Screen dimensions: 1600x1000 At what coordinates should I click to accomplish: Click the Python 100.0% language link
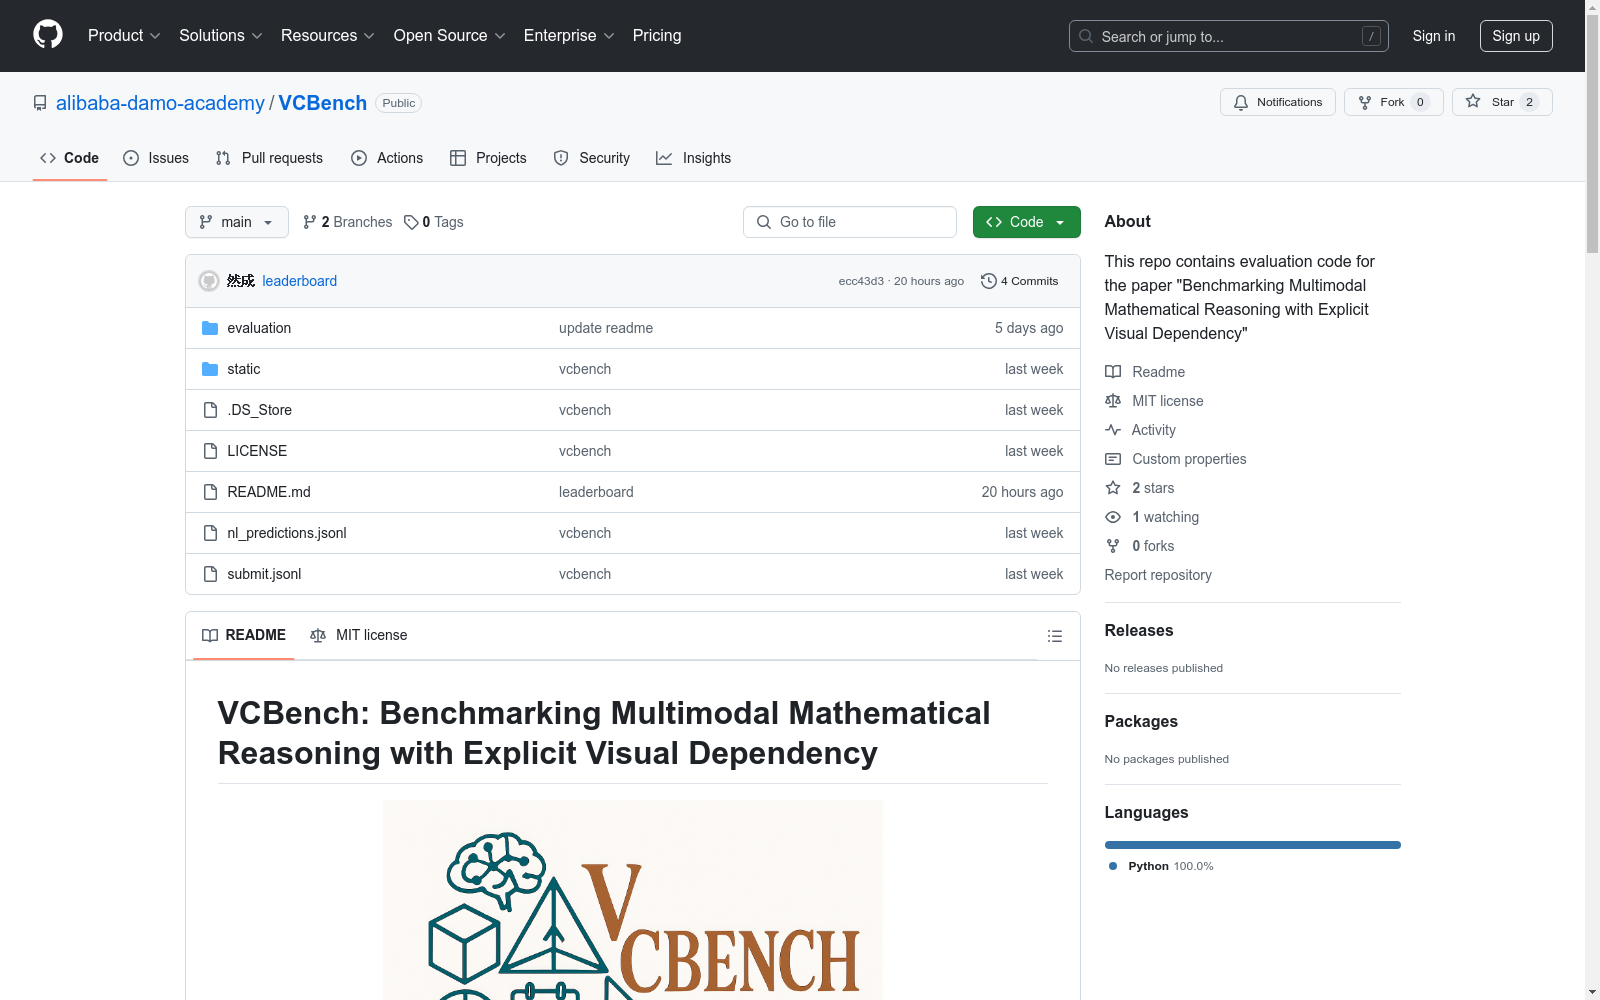click(x=1161, y=866)
